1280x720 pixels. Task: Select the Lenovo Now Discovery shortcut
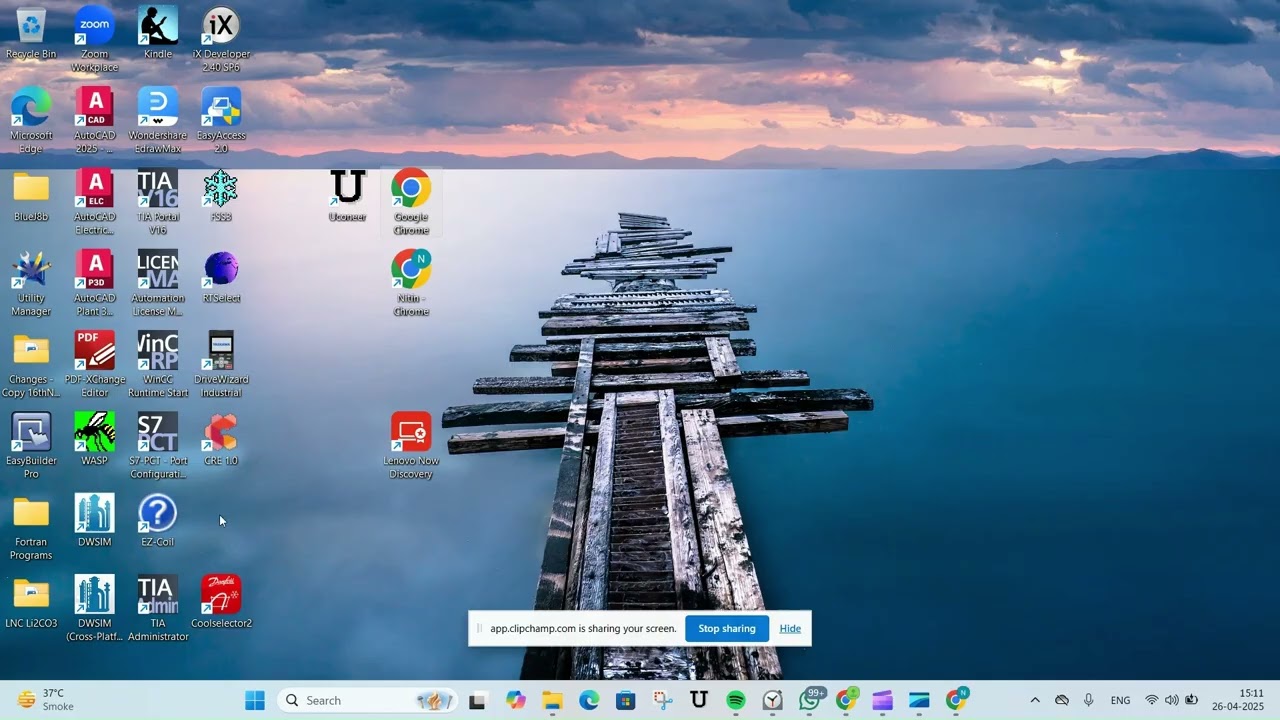pyautogui.click(x=411, y=446)
